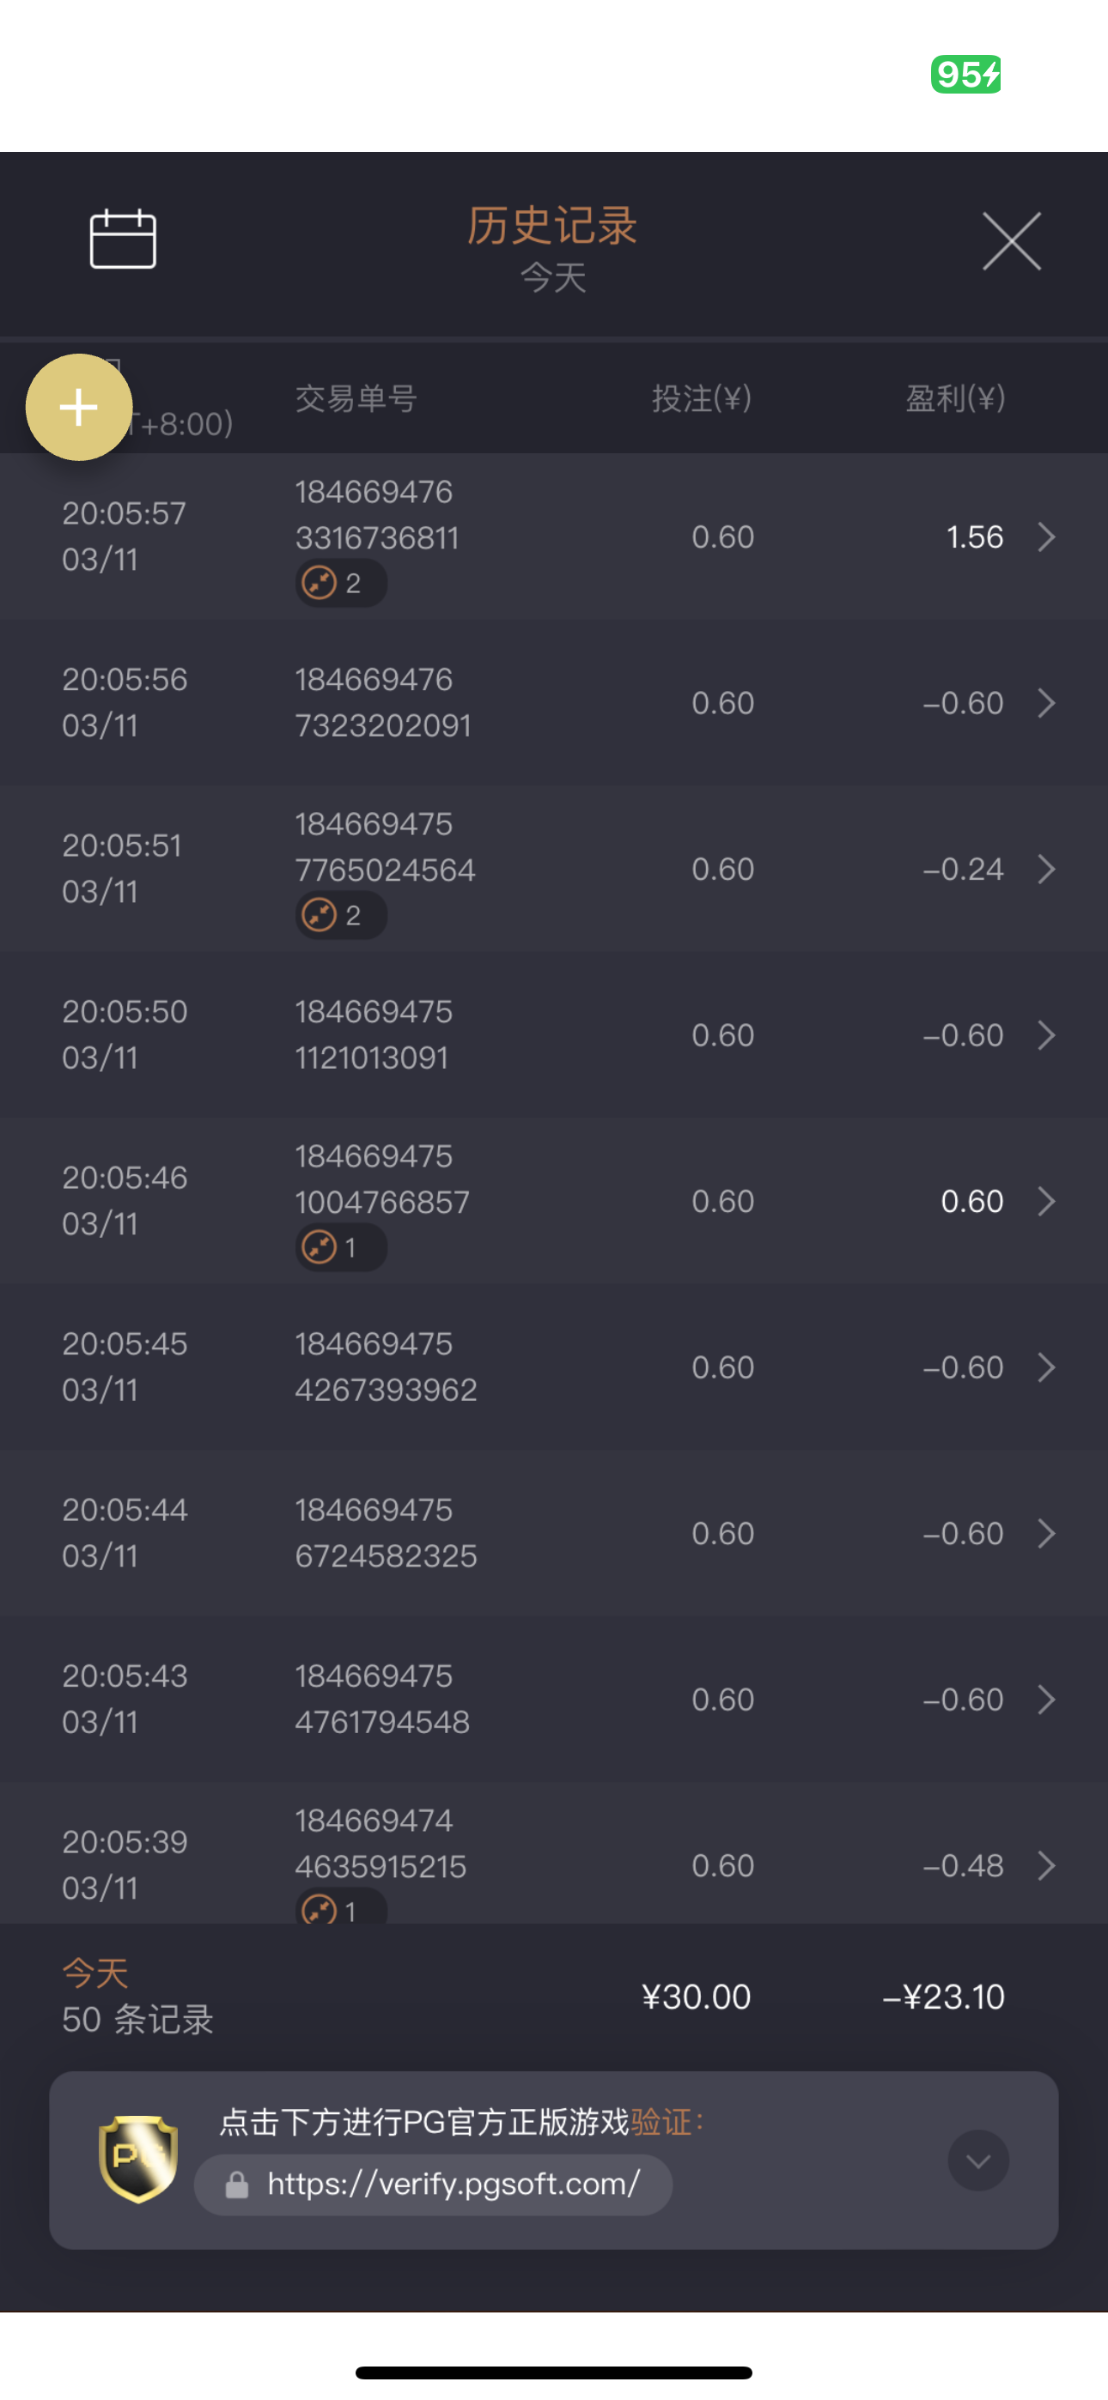The height and width of the screenshot is (2400, 1108).
Task: Expand the 20:05:56 record details arrow
Action: (1046, 703)
